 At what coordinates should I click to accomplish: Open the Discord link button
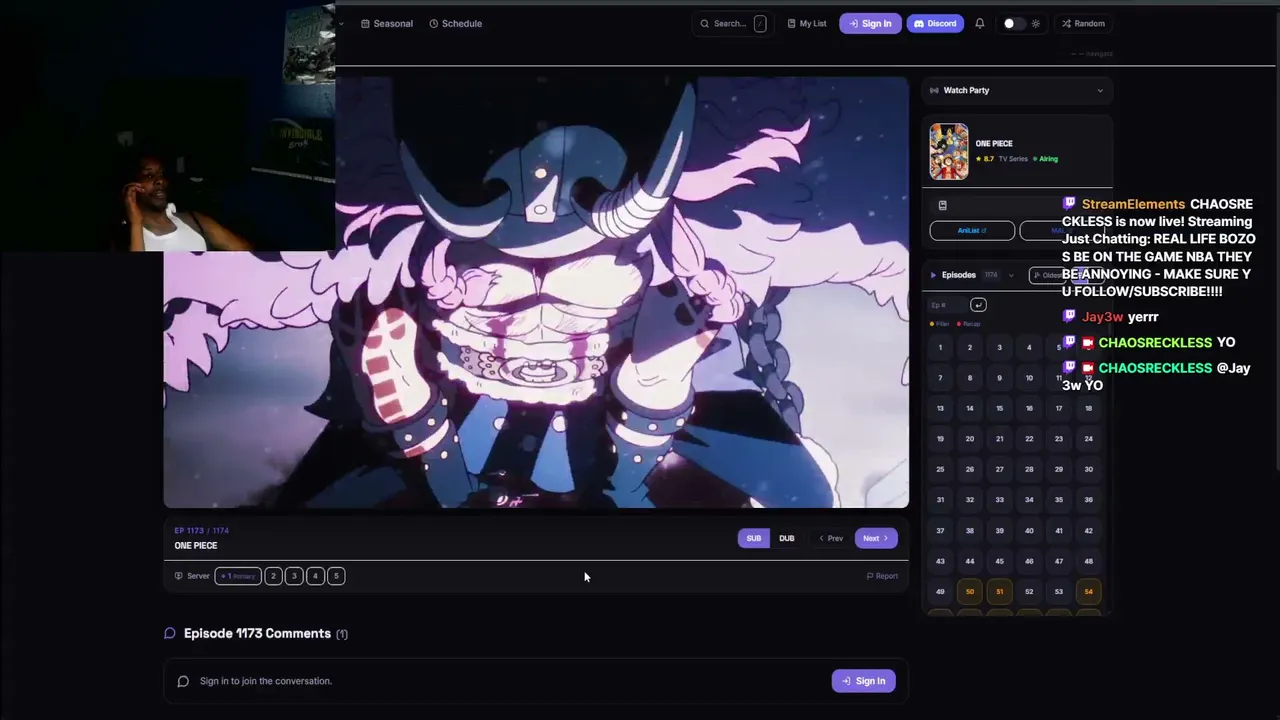pyautogui.click(x=935, y=24)
